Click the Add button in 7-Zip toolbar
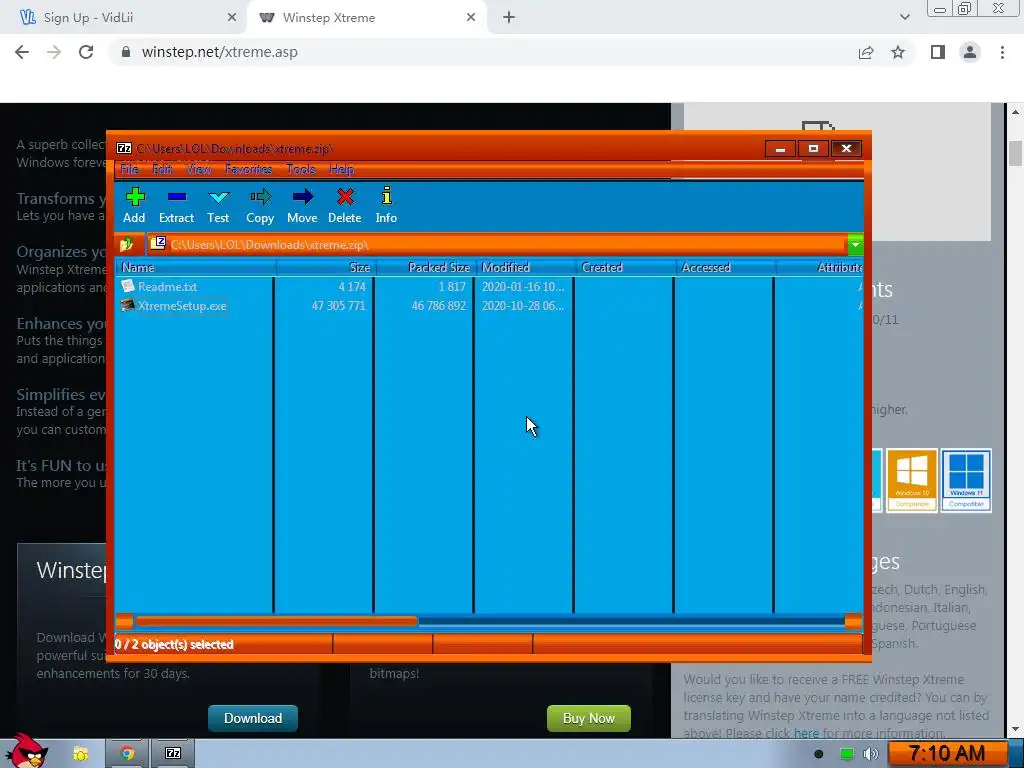This screenshot has height=768, width=1024. pos(135,205)
